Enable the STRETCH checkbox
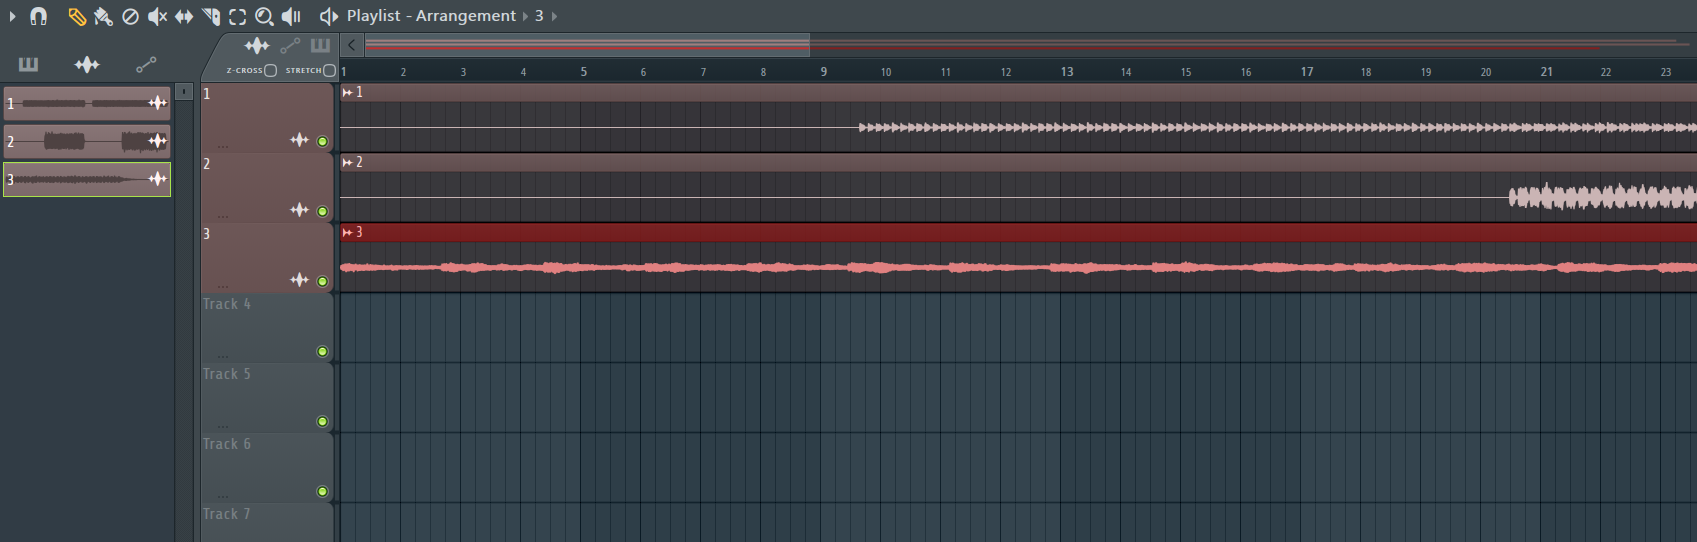The image size is (1697, 542). [329, 71]
